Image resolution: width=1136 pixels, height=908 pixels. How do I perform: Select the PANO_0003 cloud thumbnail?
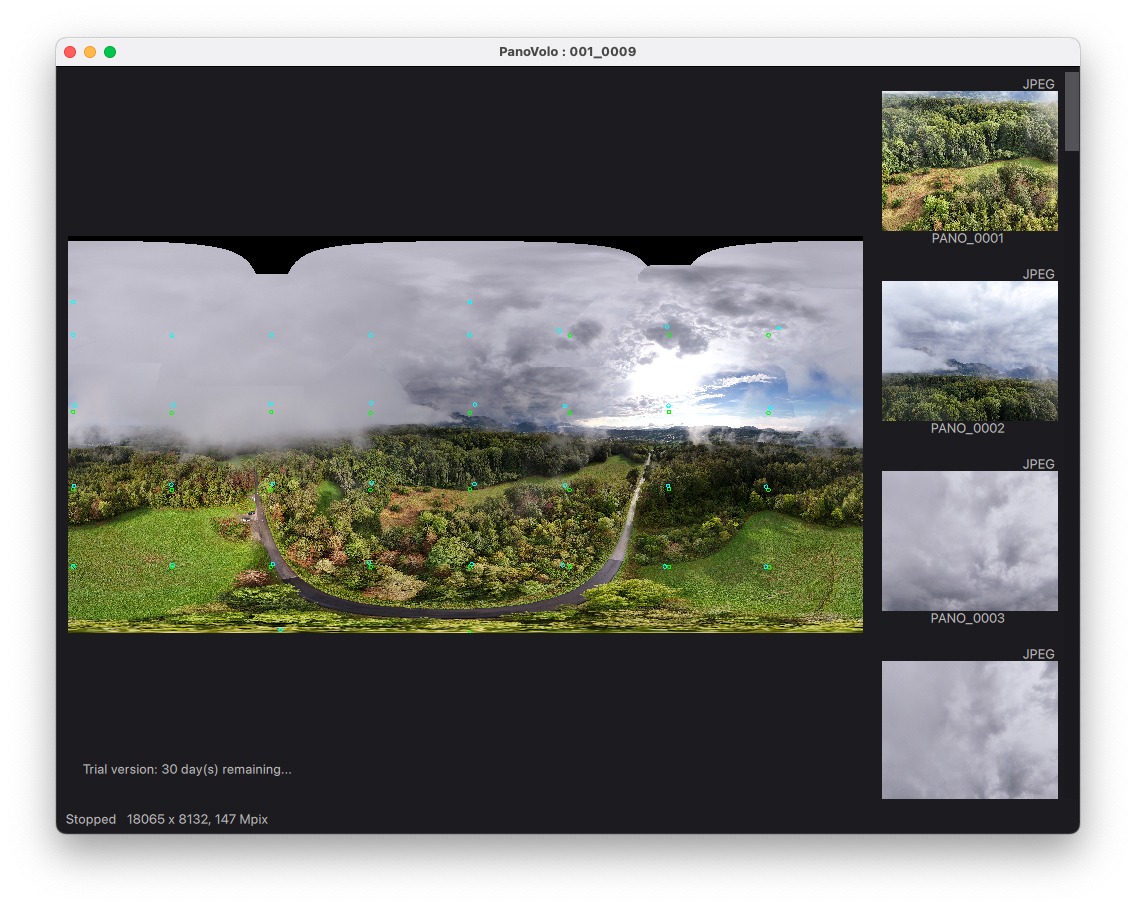[969, 541]
